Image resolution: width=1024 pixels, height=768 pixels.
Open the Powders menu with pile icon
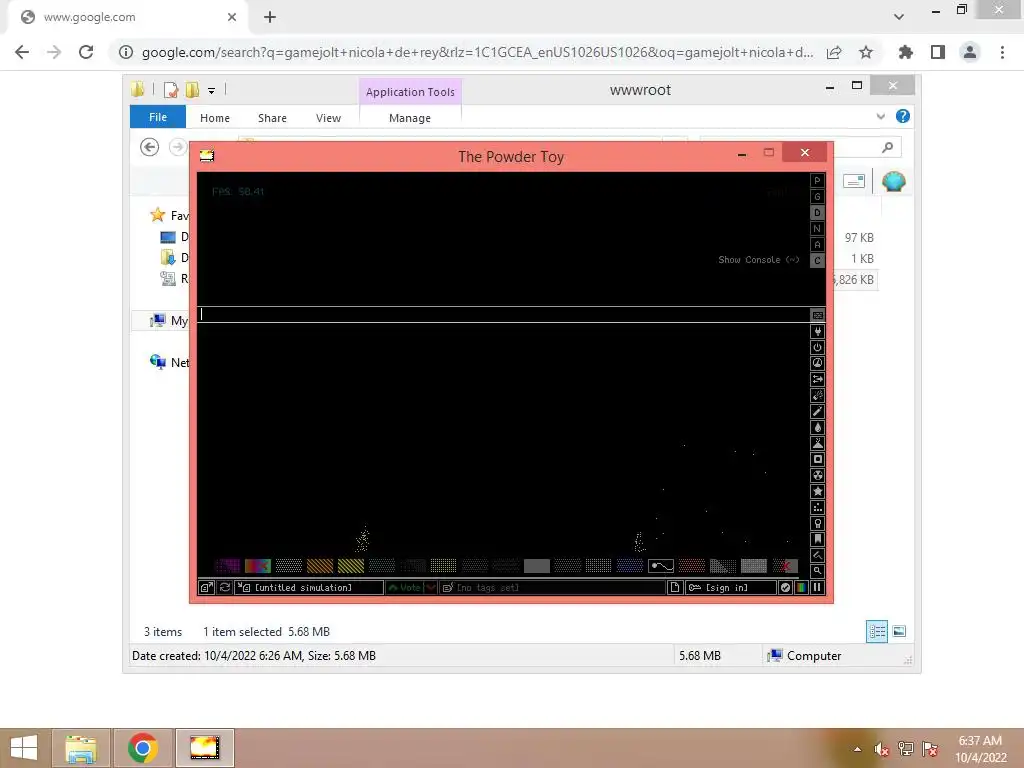817,443
